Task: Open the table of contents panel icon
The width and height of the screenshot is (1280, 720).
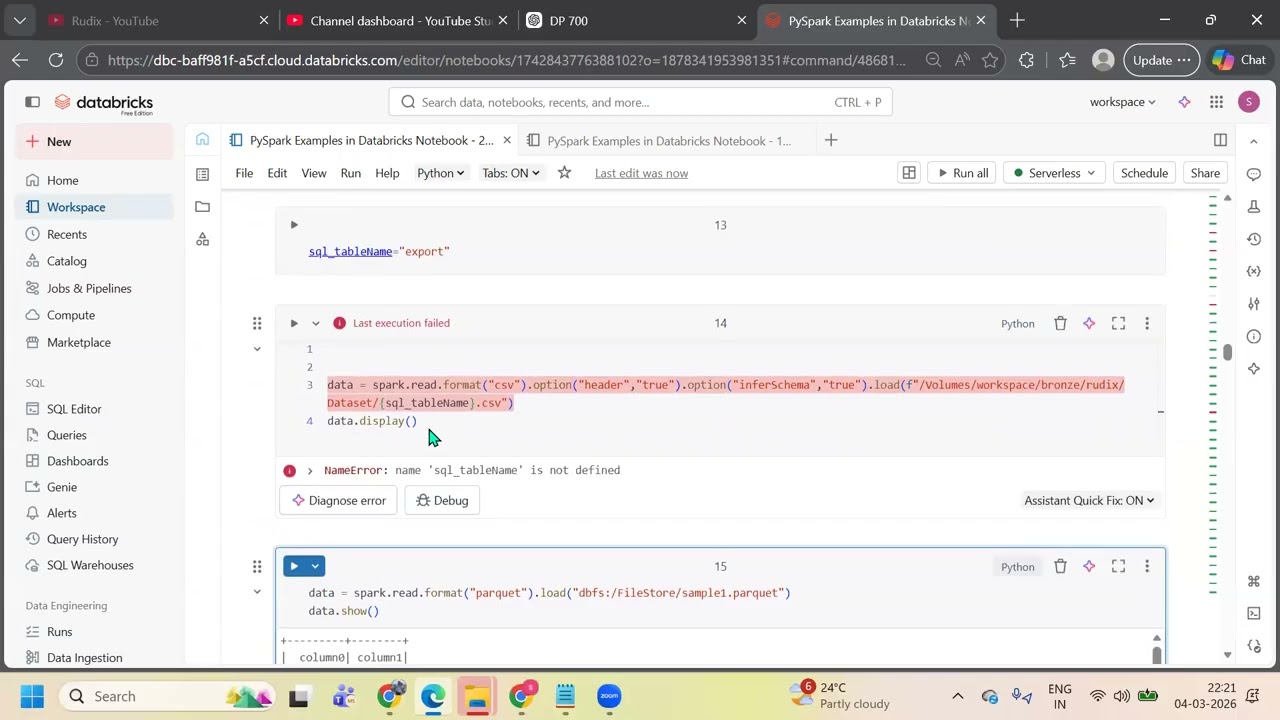Action: click(x=202, y=174)
